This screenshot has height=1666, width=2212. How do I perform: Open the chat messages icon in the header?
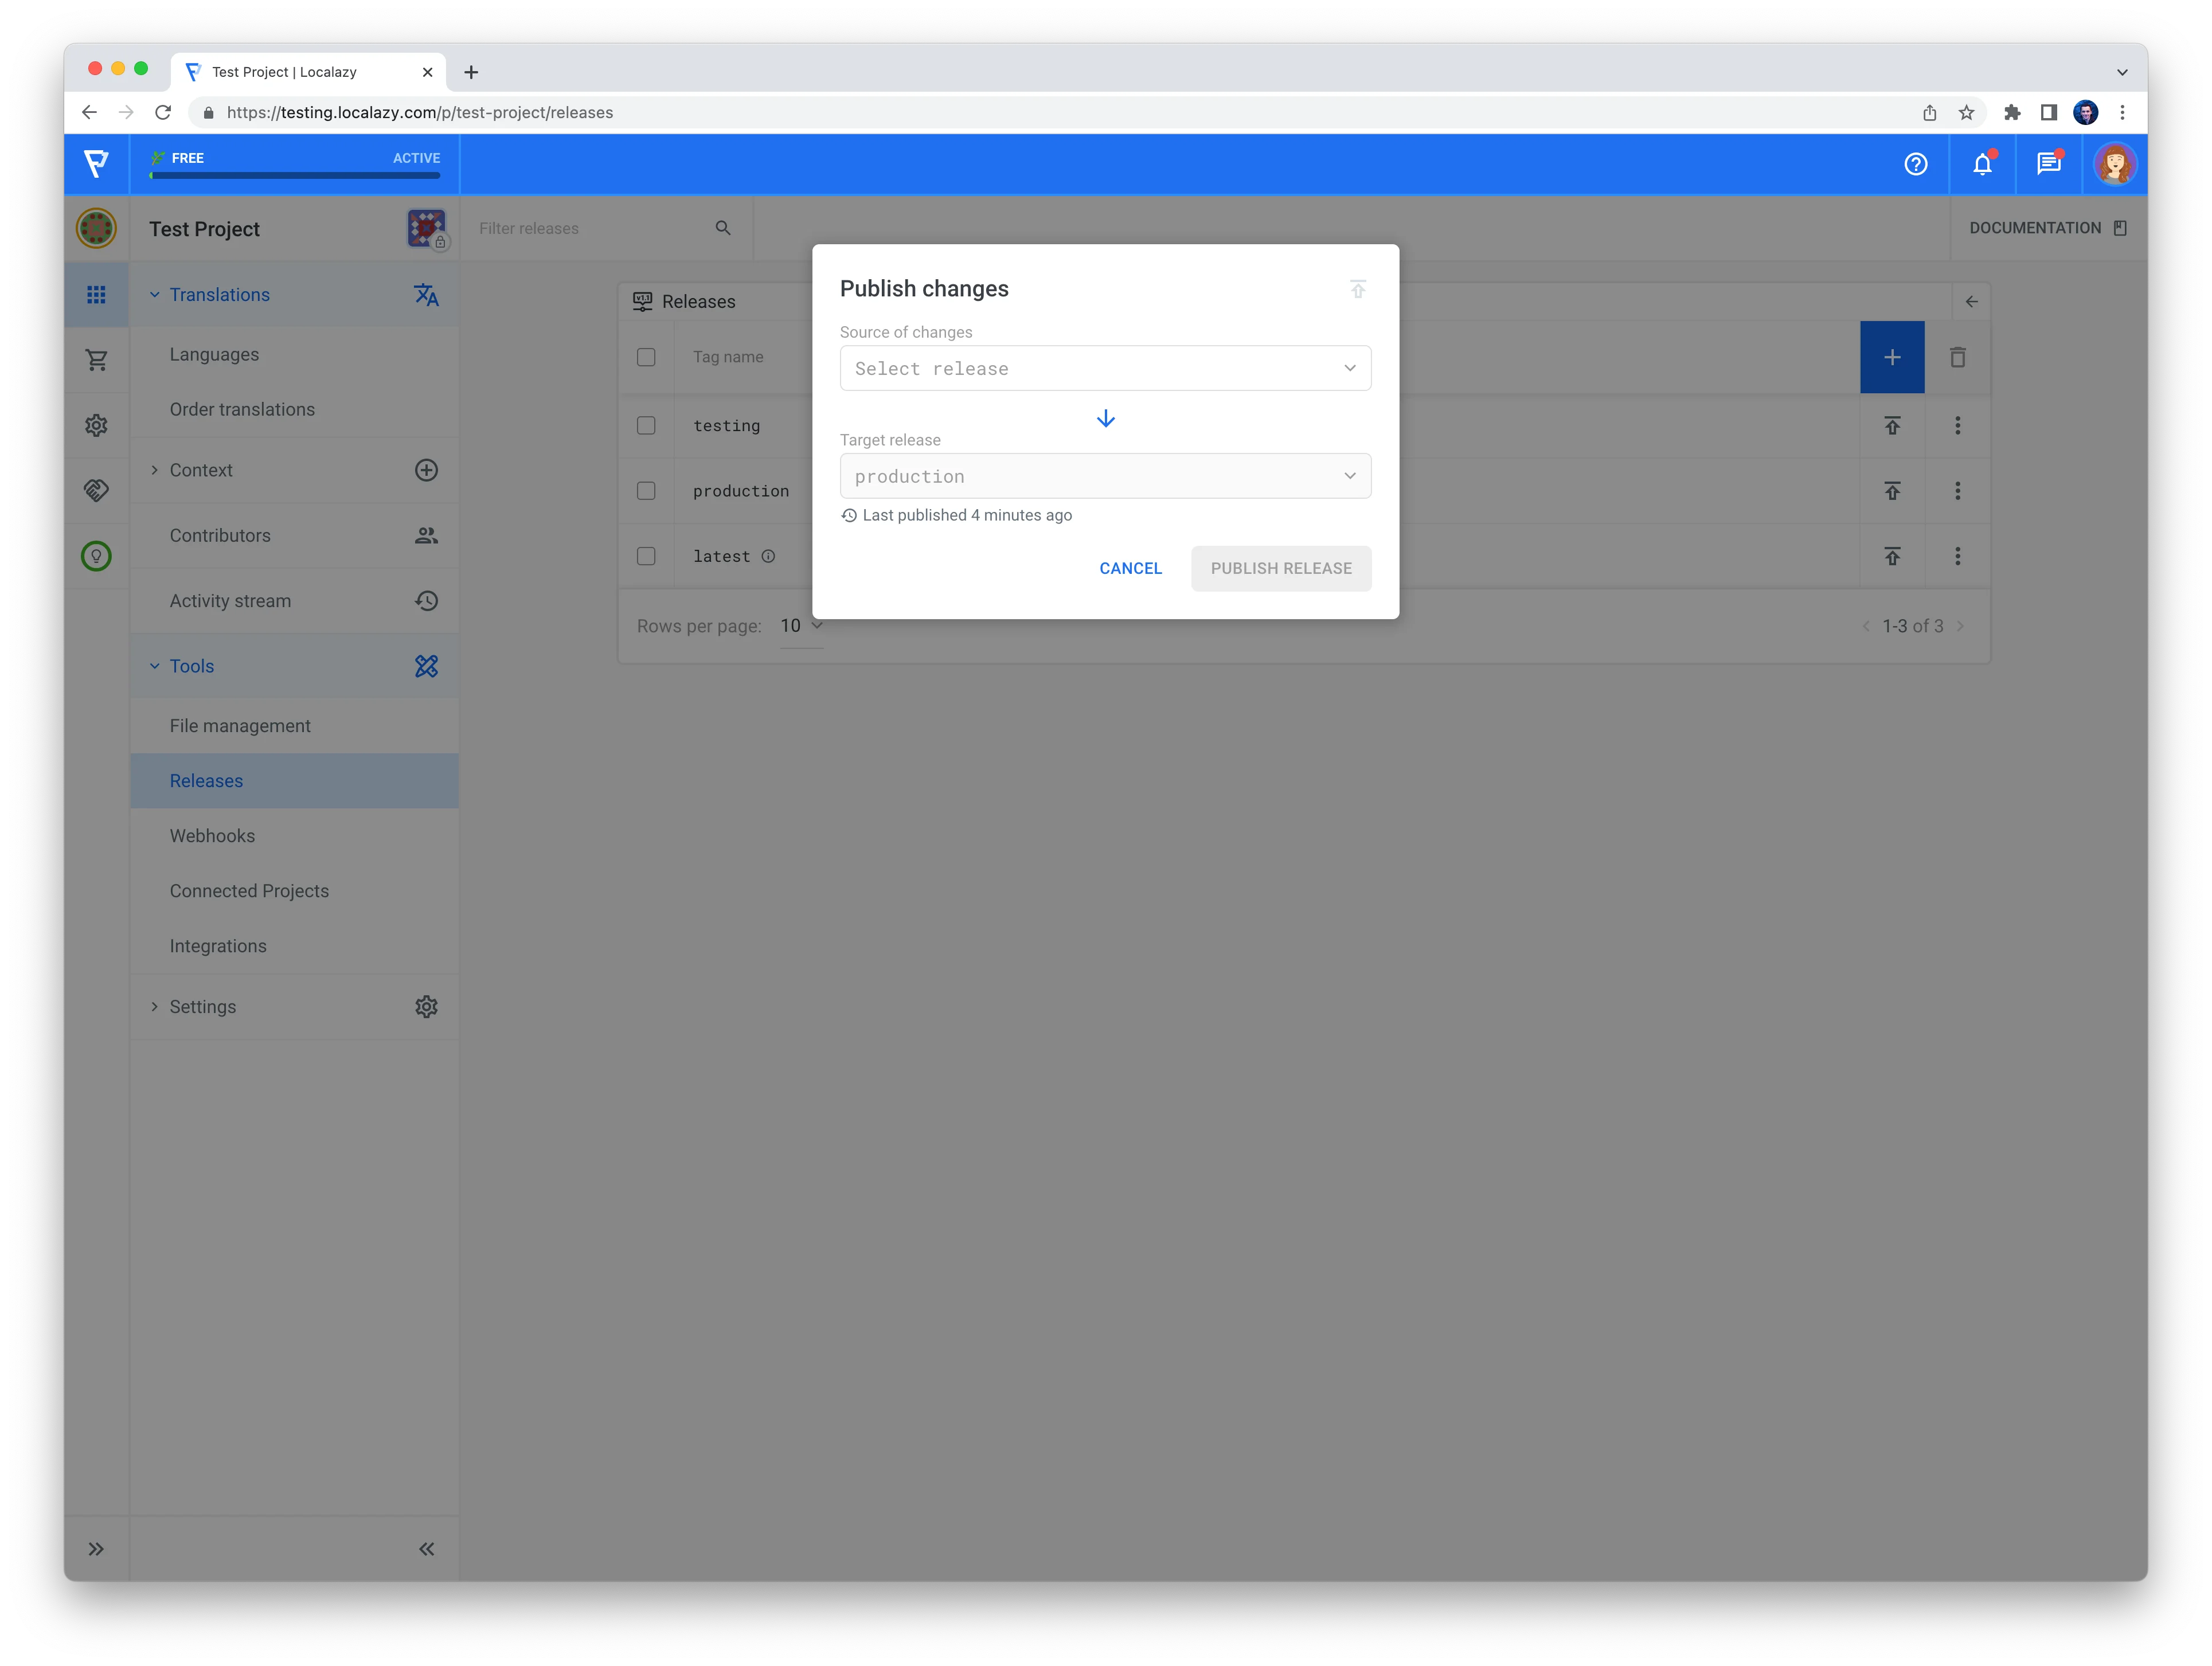(2048, 164)
